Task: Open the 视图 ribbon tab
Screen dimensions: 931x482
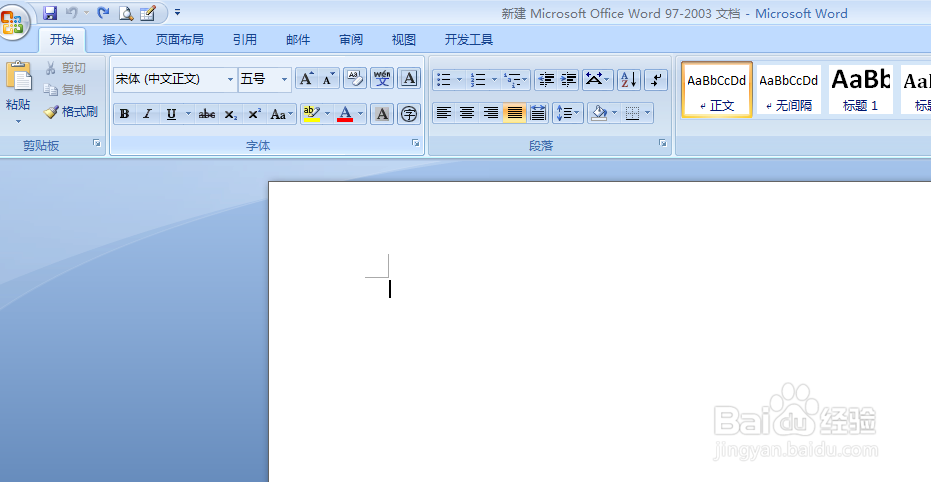Action: pos(404,40)
